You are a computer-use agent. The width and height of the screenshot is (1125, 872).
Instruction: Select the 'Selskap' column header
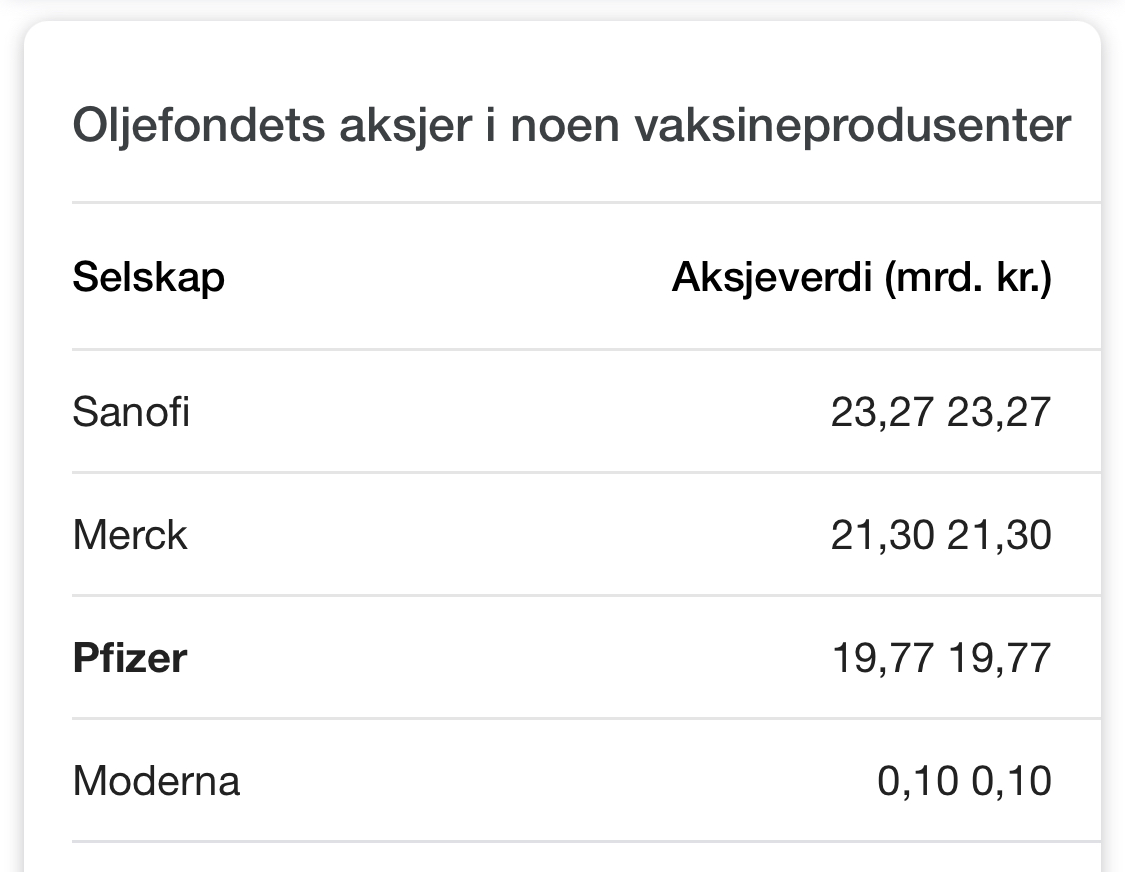(148, 277)
